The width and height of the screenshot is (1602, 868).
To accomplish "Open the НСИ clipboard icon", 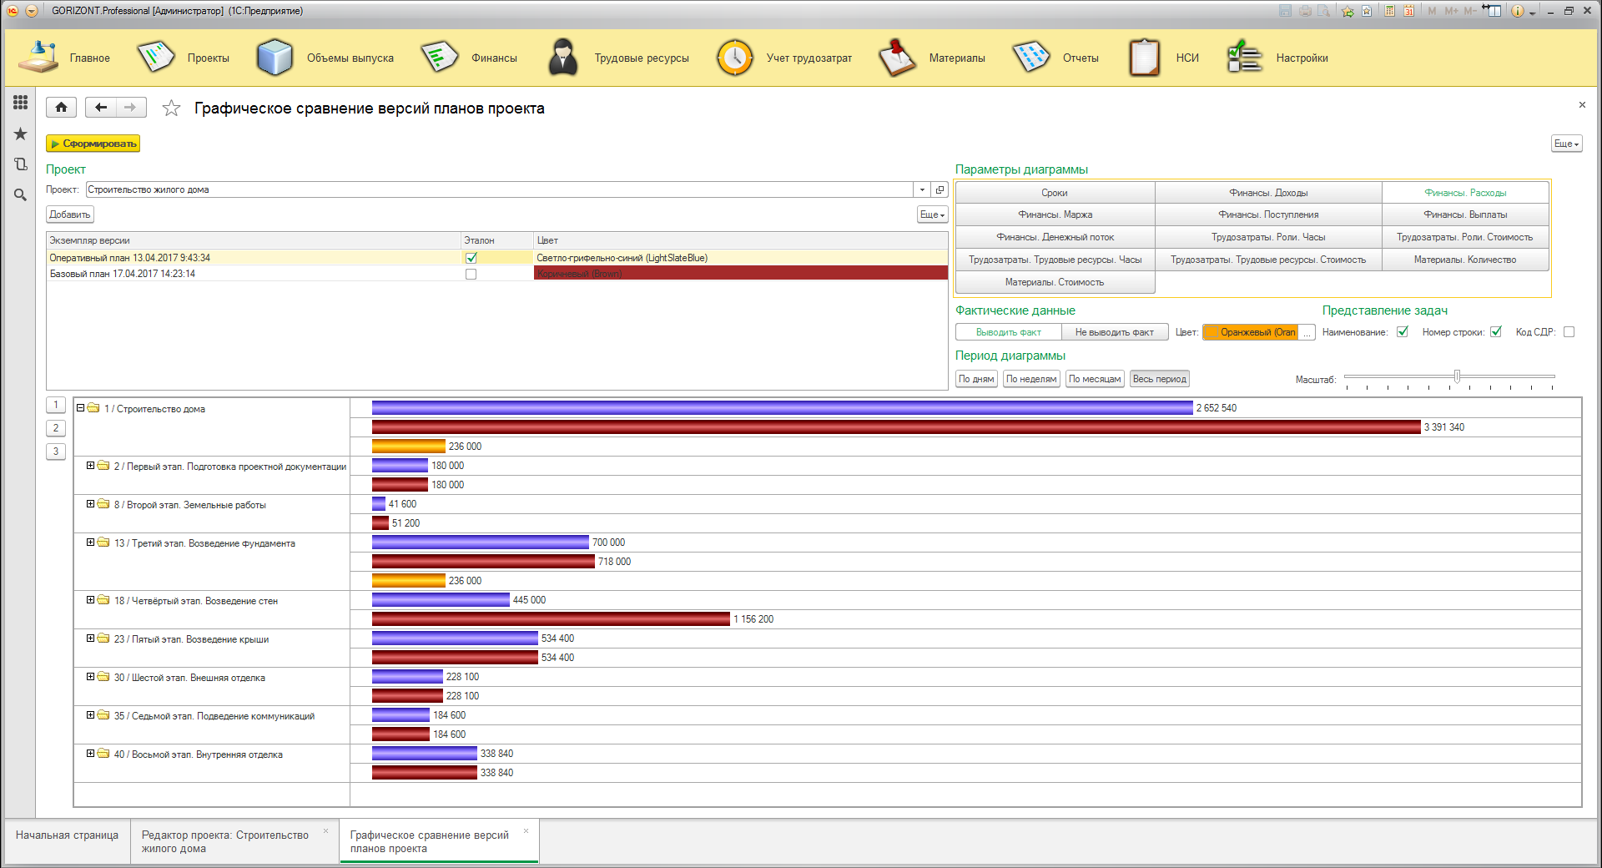I will pos(1144,58).
